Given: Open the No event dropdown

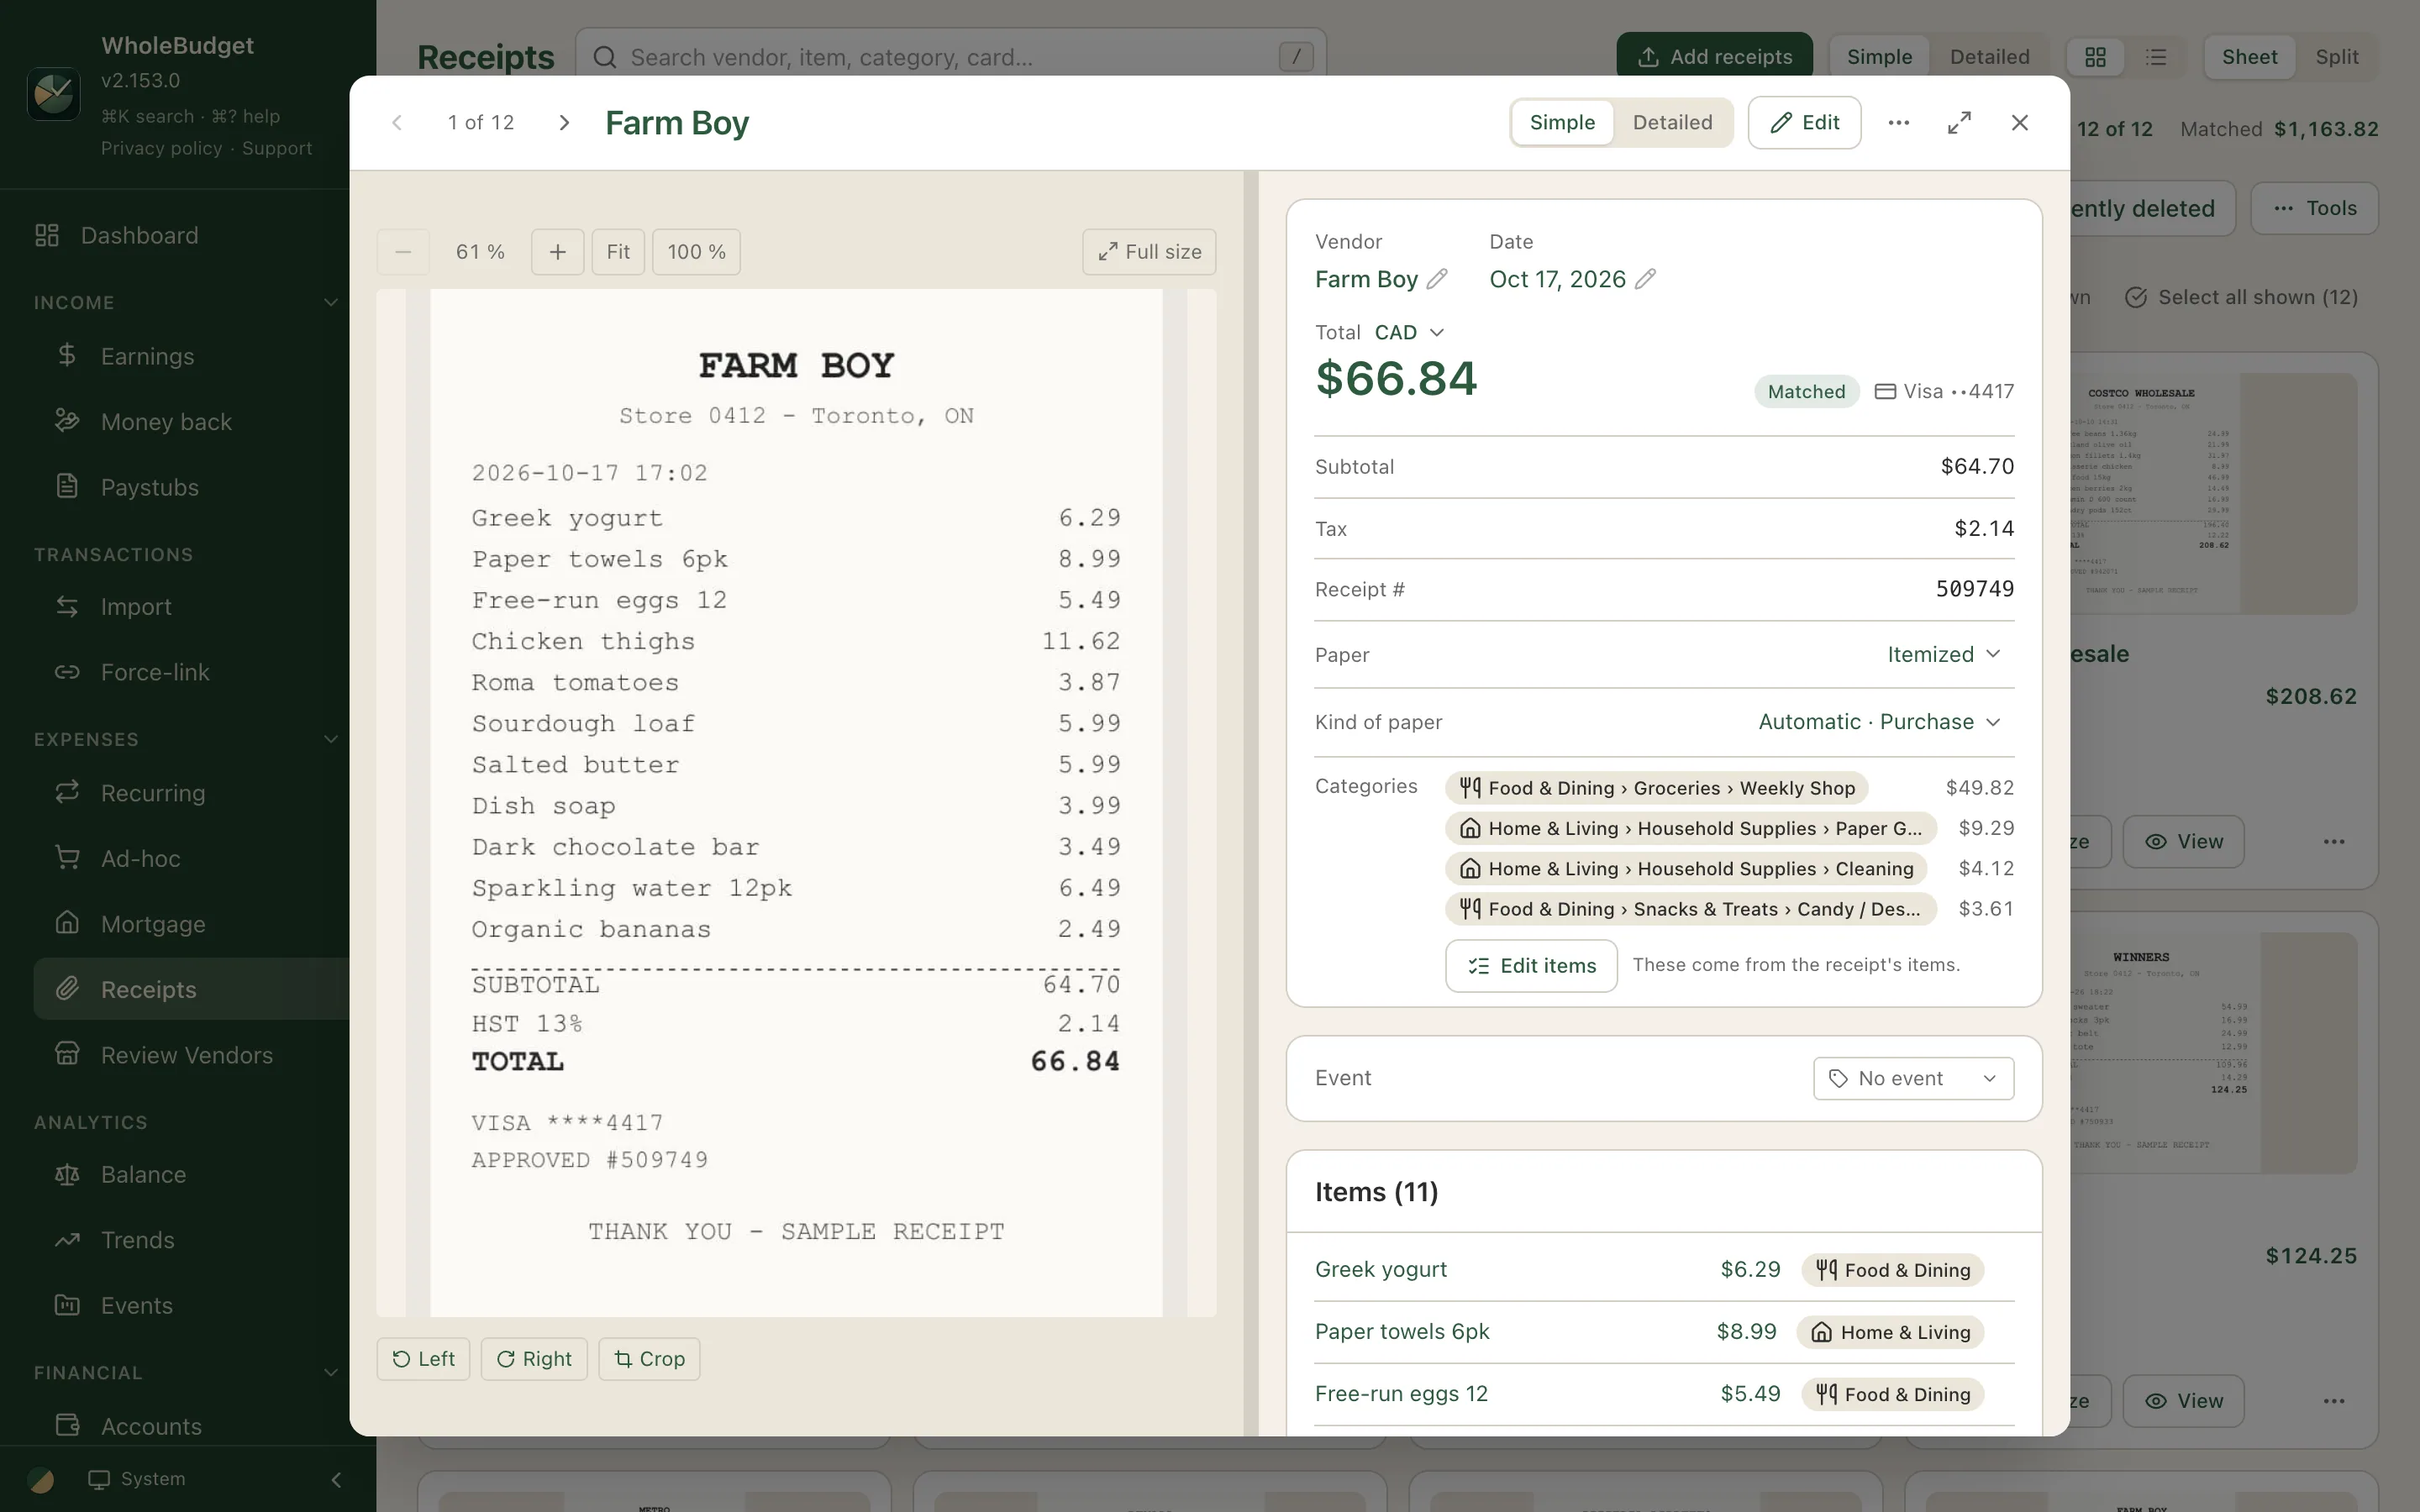Looking at the screenshot, I should (x=1913, y=1078).
